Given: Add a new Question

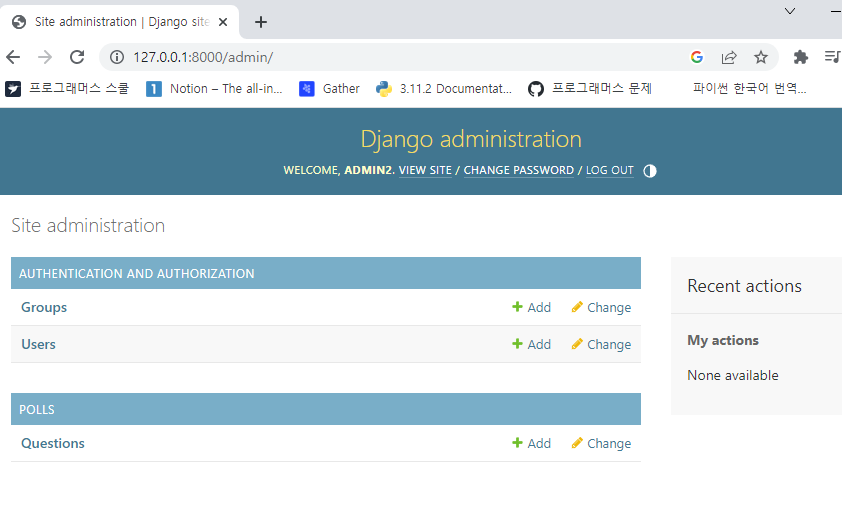Looking at the screenshot, I should point(532,443).
